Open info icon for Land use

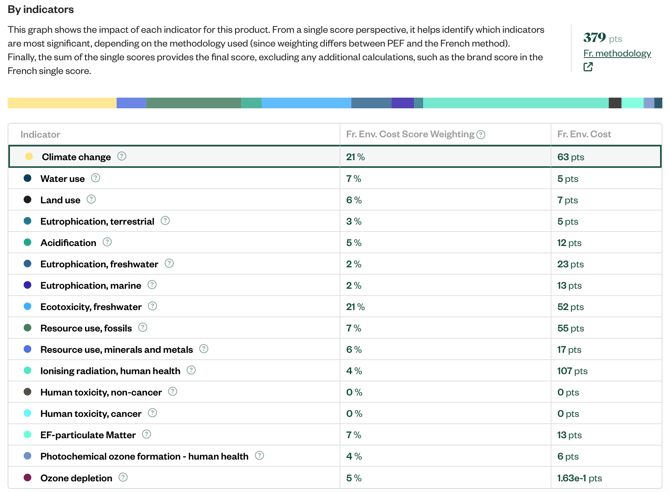(x=91, y=200)
